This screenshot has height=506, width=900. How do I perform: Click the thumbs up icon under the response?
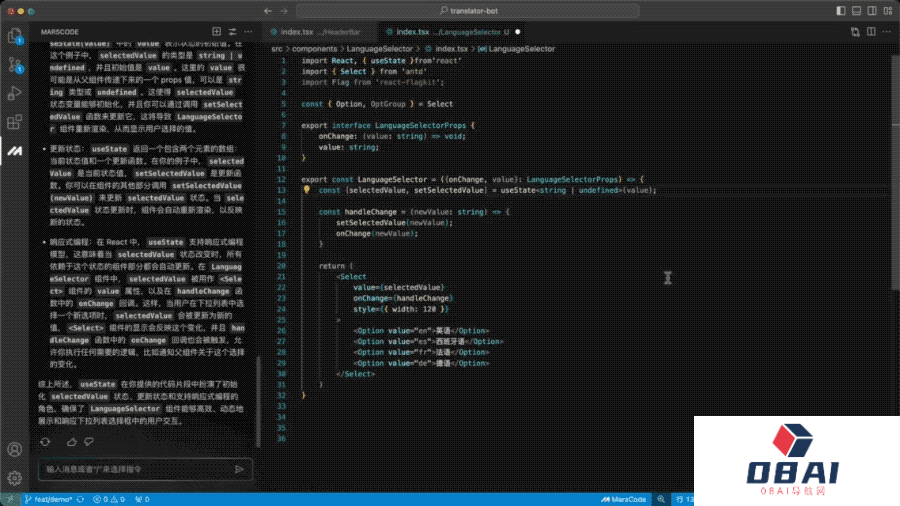[x=73, y=441]
